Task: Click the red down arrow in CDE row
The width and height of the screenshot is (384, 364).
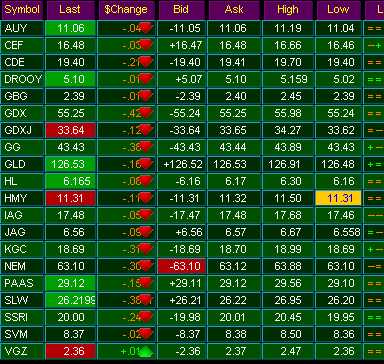Action: (x=146, y=62)
